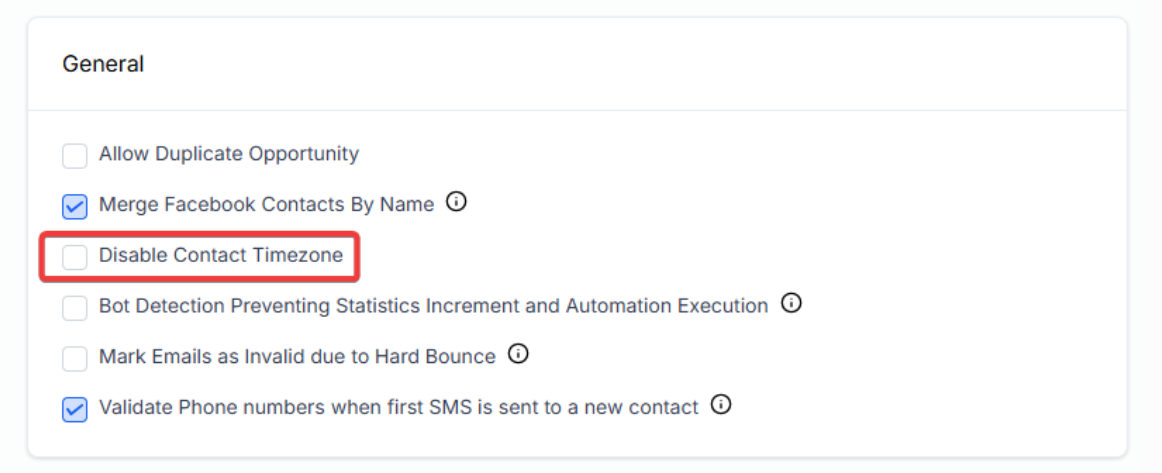Viewport: 1162px width, 473px height.
Task: Check Mark Emails as Invalid checkbox
Action: coord(75,358)
